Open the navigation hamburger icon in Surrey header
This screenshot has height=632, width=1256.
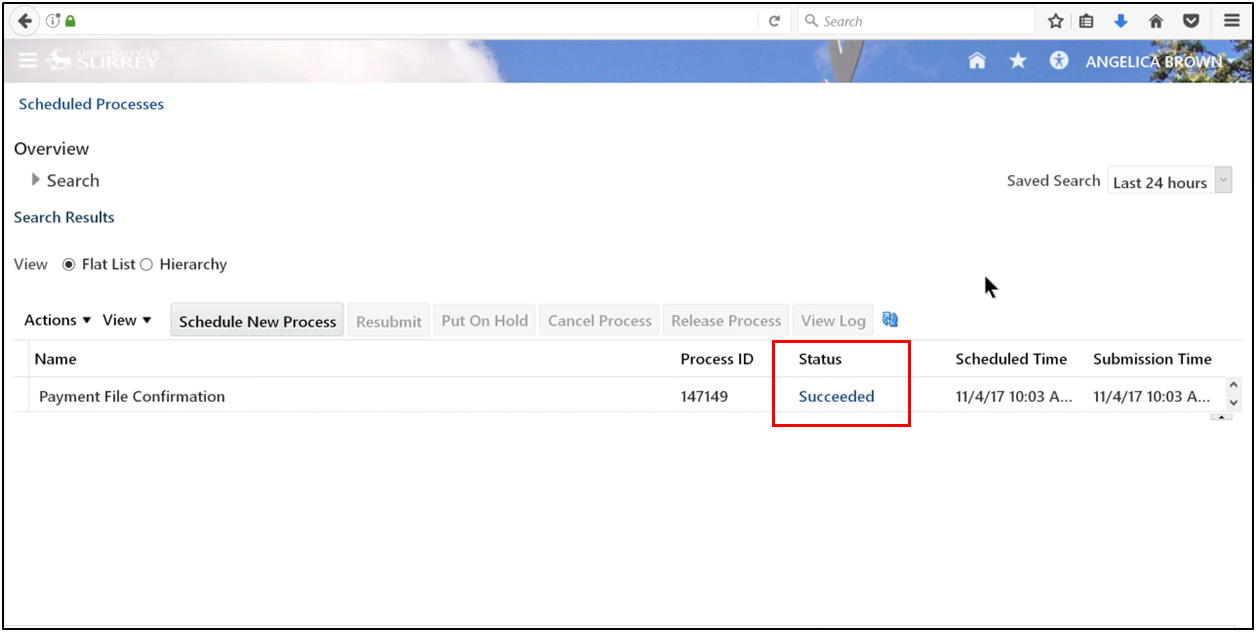(28, 60)
